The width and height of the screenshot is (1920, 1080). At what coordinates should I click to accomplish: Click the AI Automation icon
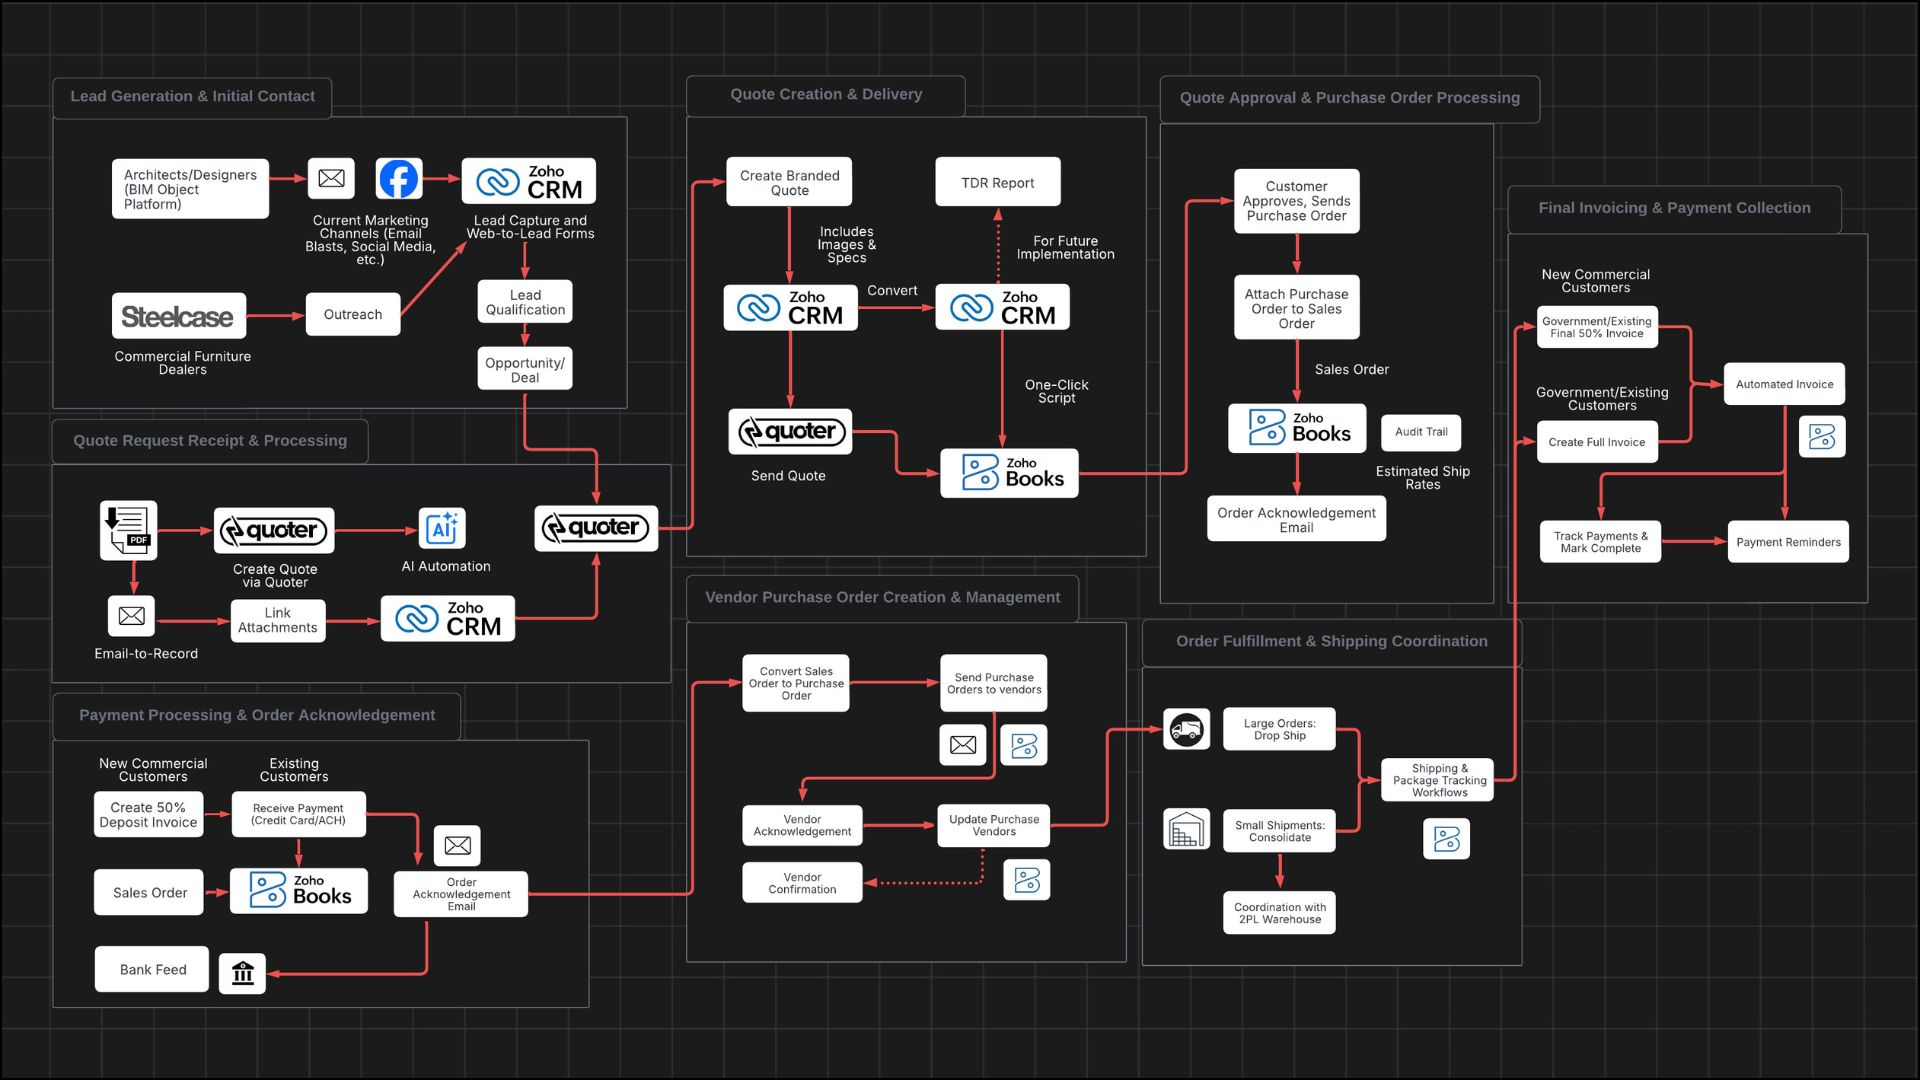coord(442,529)
